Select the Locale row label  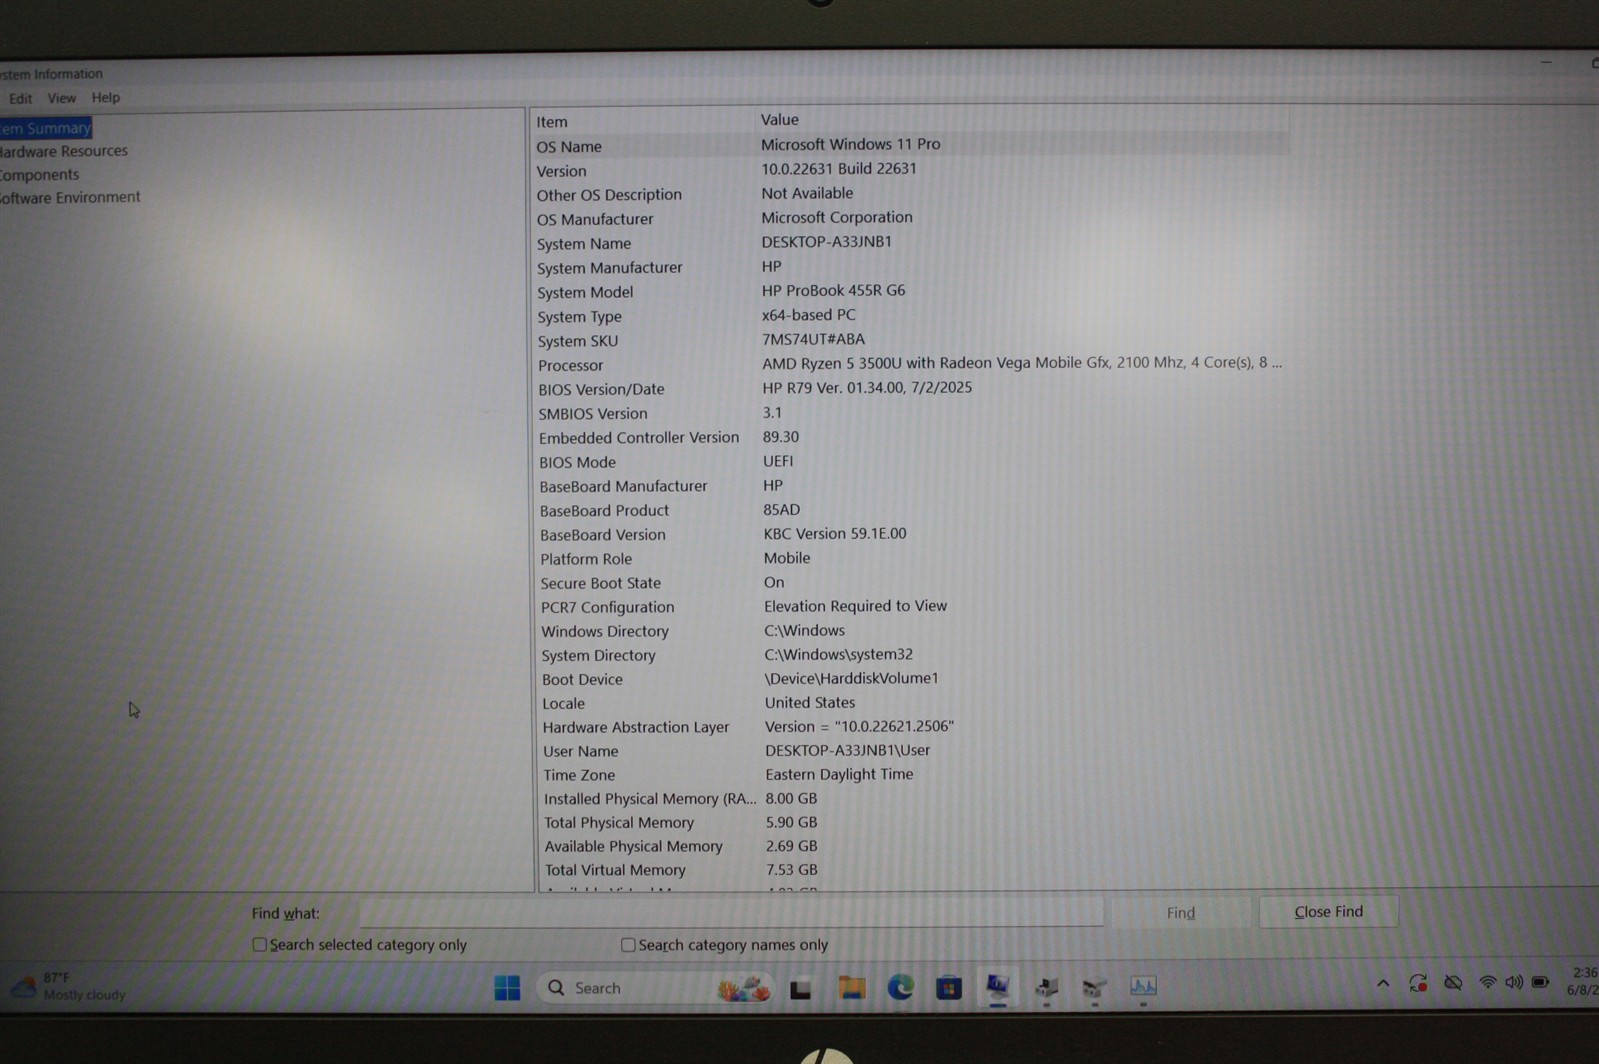point(563,703)
